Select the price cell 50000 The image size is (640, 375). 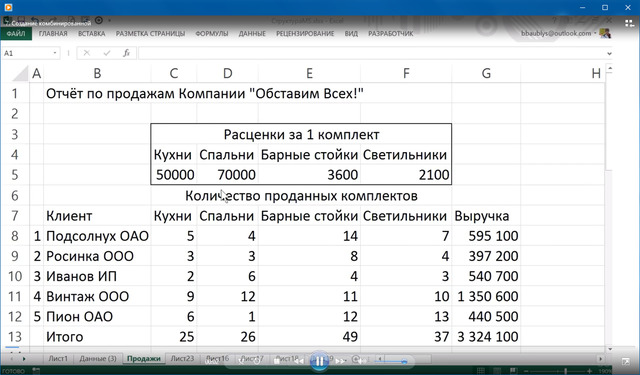174,175
